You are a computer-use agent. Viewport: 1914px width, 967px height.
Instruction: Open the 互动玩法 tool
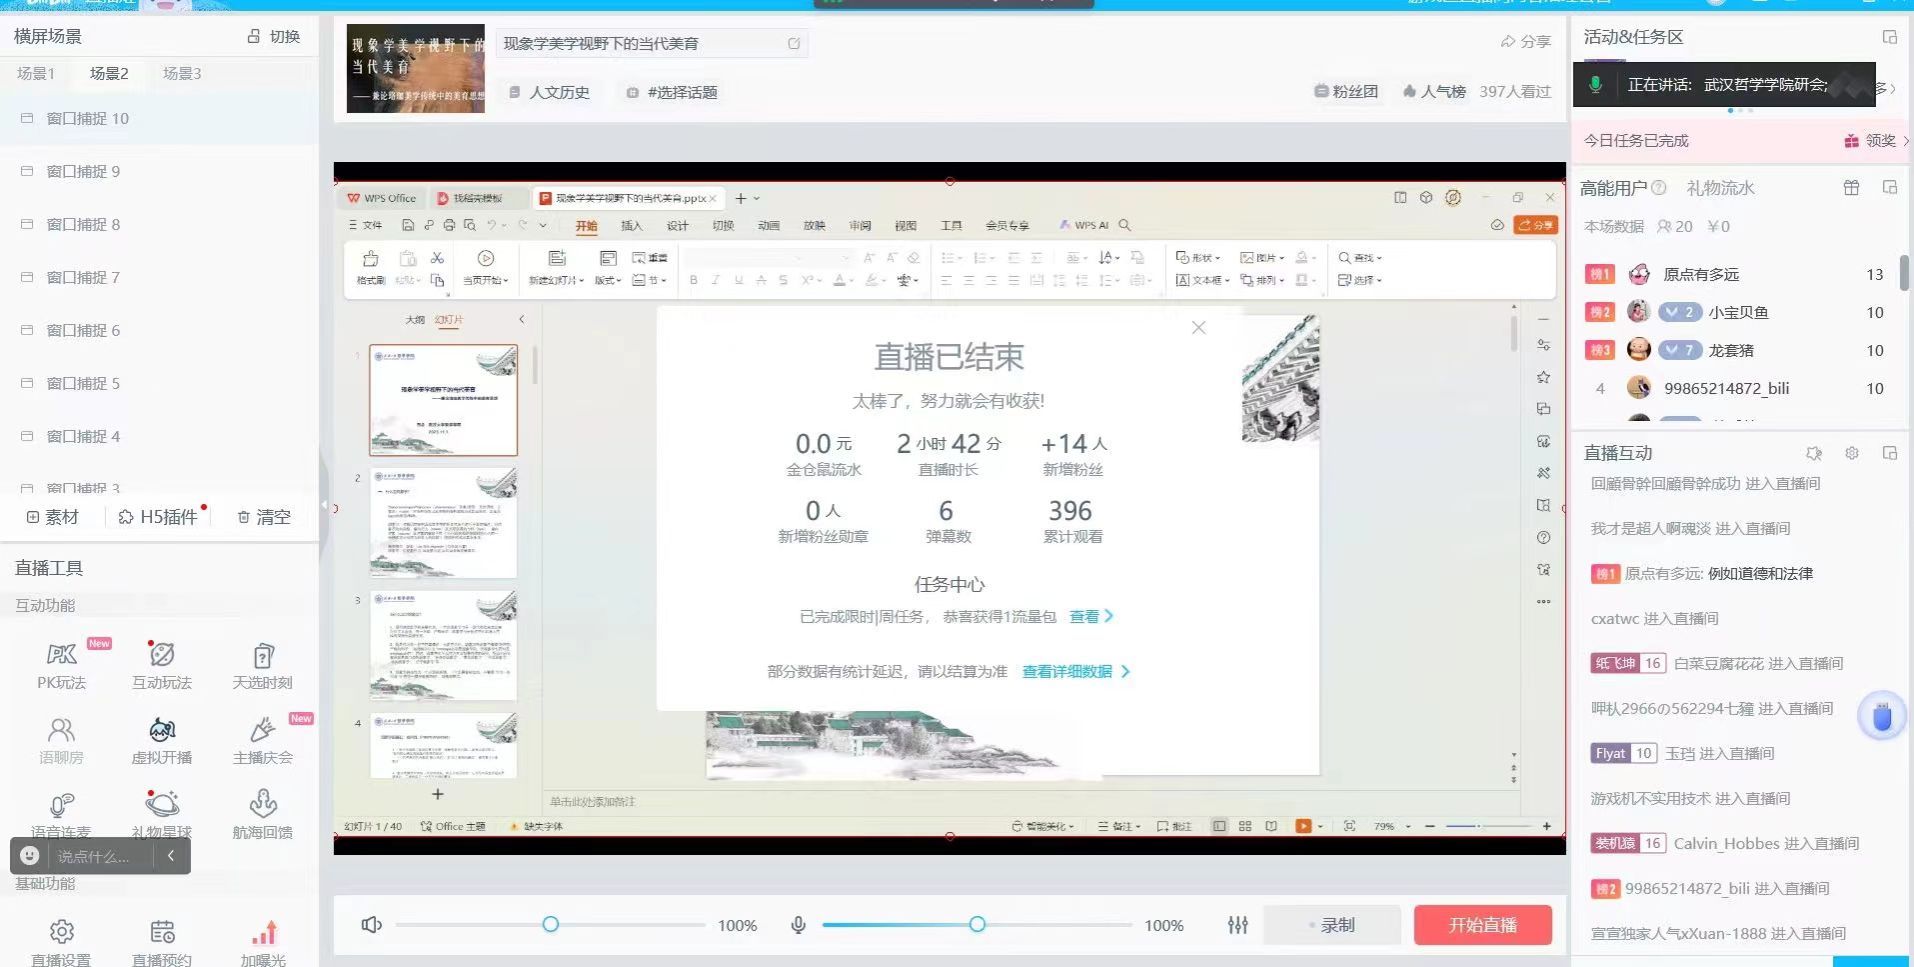click(x=161, y=665)
